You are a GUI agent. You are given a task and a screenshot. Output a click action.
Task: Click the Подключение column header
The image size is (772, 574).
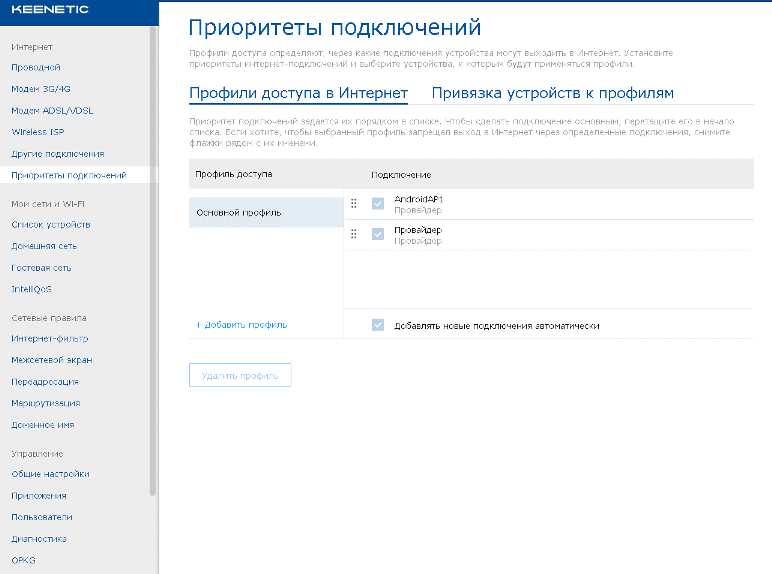pyautogui.click(x=401, y=175)
